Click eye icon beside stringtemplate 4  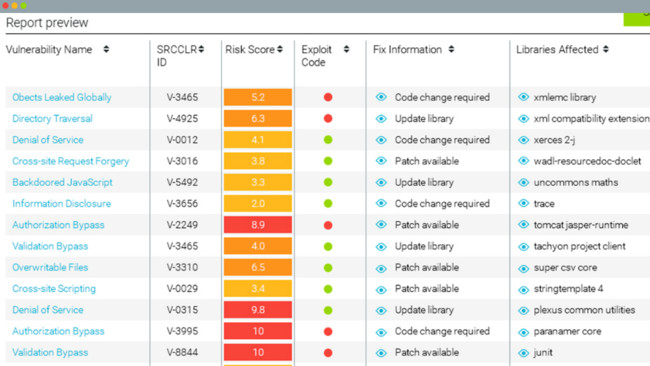524,289
